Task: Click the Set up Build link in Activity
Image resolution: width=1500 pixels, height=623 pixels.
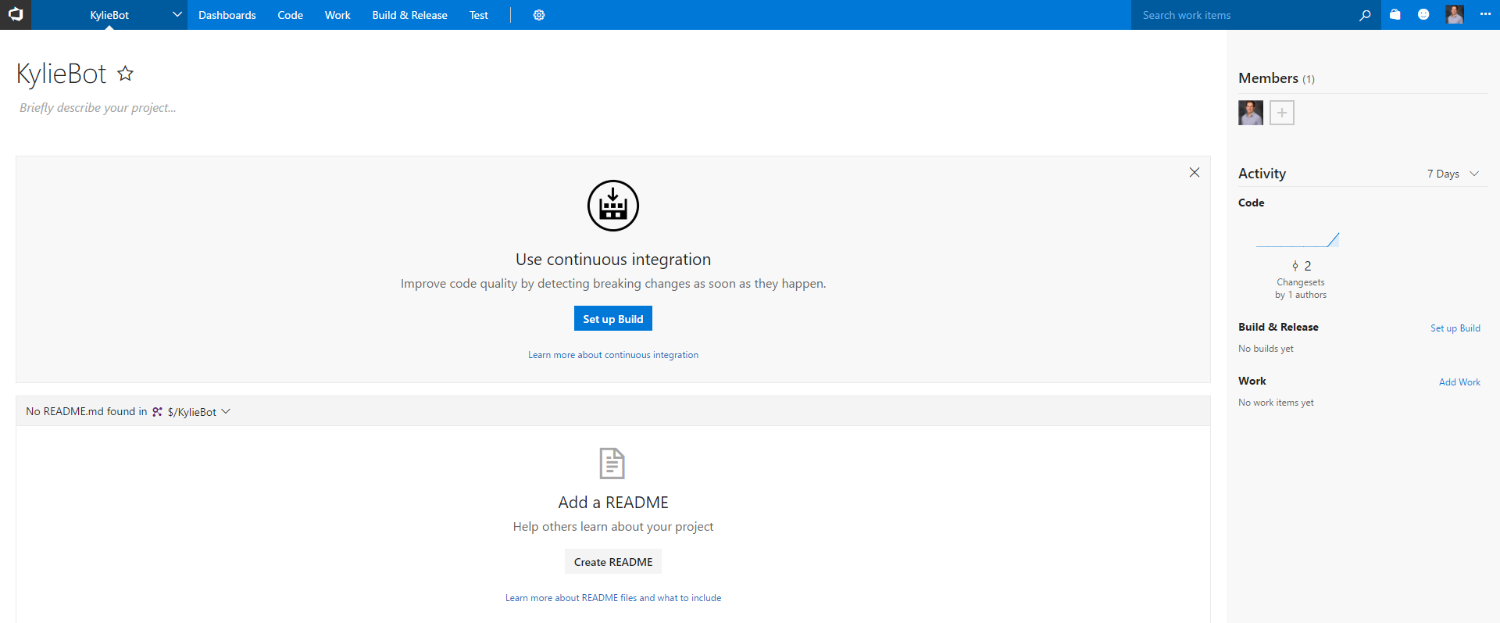Action: [1455, 328]
